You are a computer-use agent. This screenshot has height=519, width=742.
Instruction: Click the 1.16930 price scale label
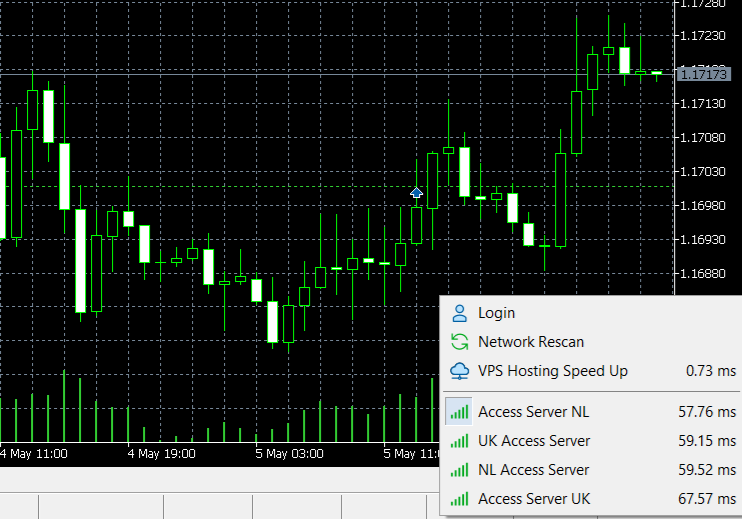tap(702, 239)
